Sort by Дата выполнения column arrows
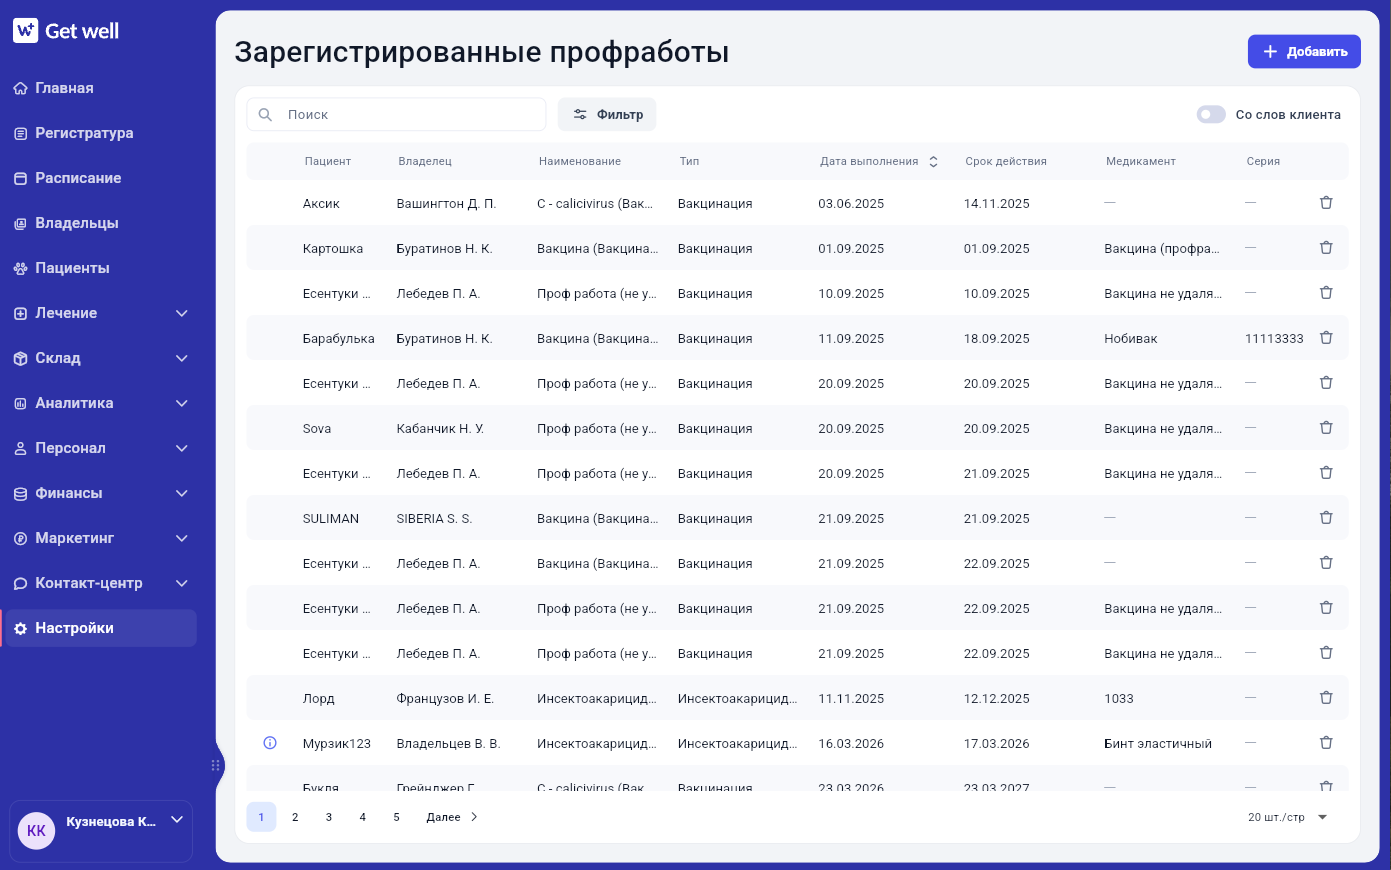The width and height of the screenshot is (1391, 870). tap(933, 161)
